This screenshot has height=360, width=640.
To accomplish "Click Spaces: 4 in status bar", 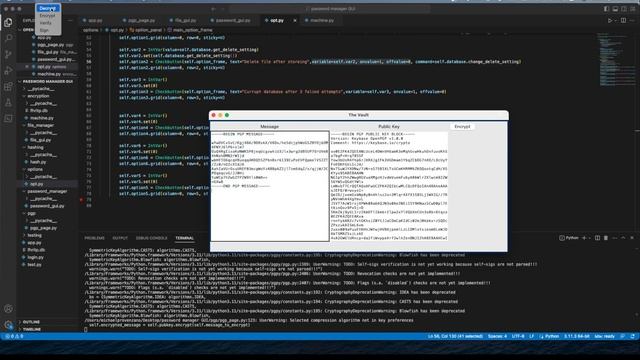I will pyautogui.click(x=497, y=336).
